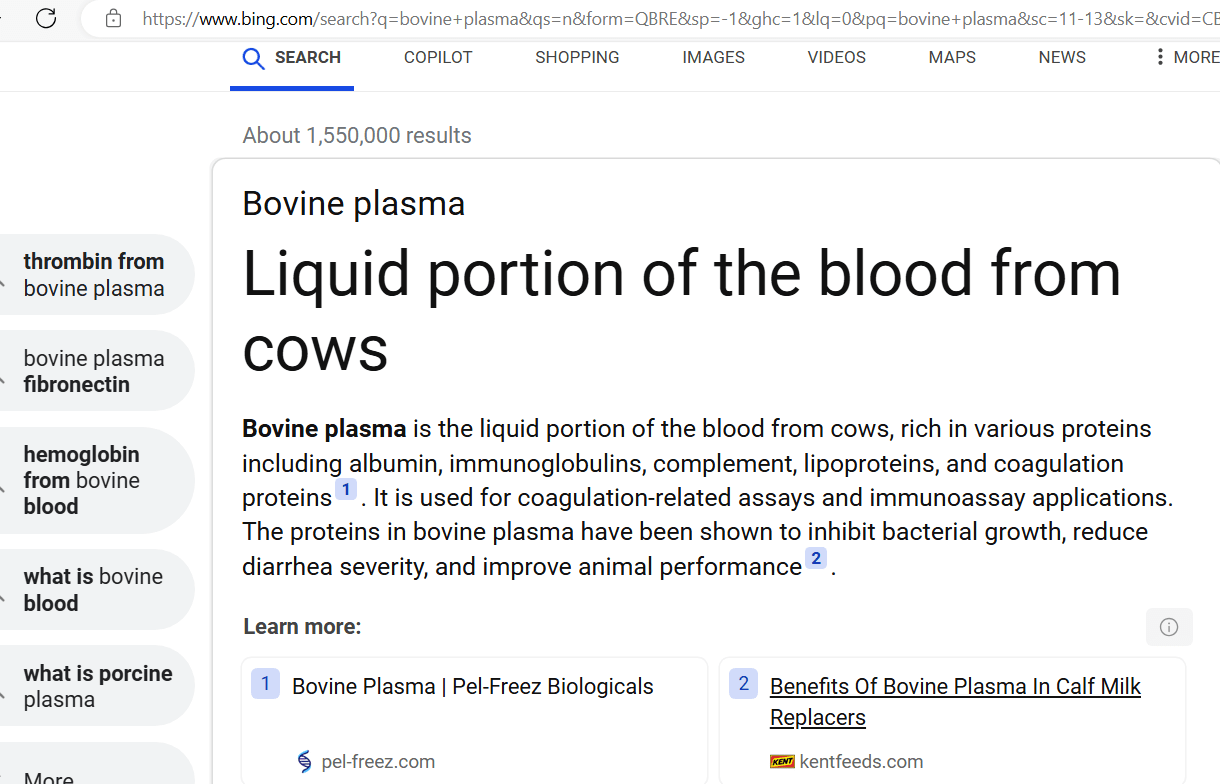The width and height of the screenshot is (1220, 784).
Task: Click the info icon beside Learn more
Action: tap(1169, 627)
